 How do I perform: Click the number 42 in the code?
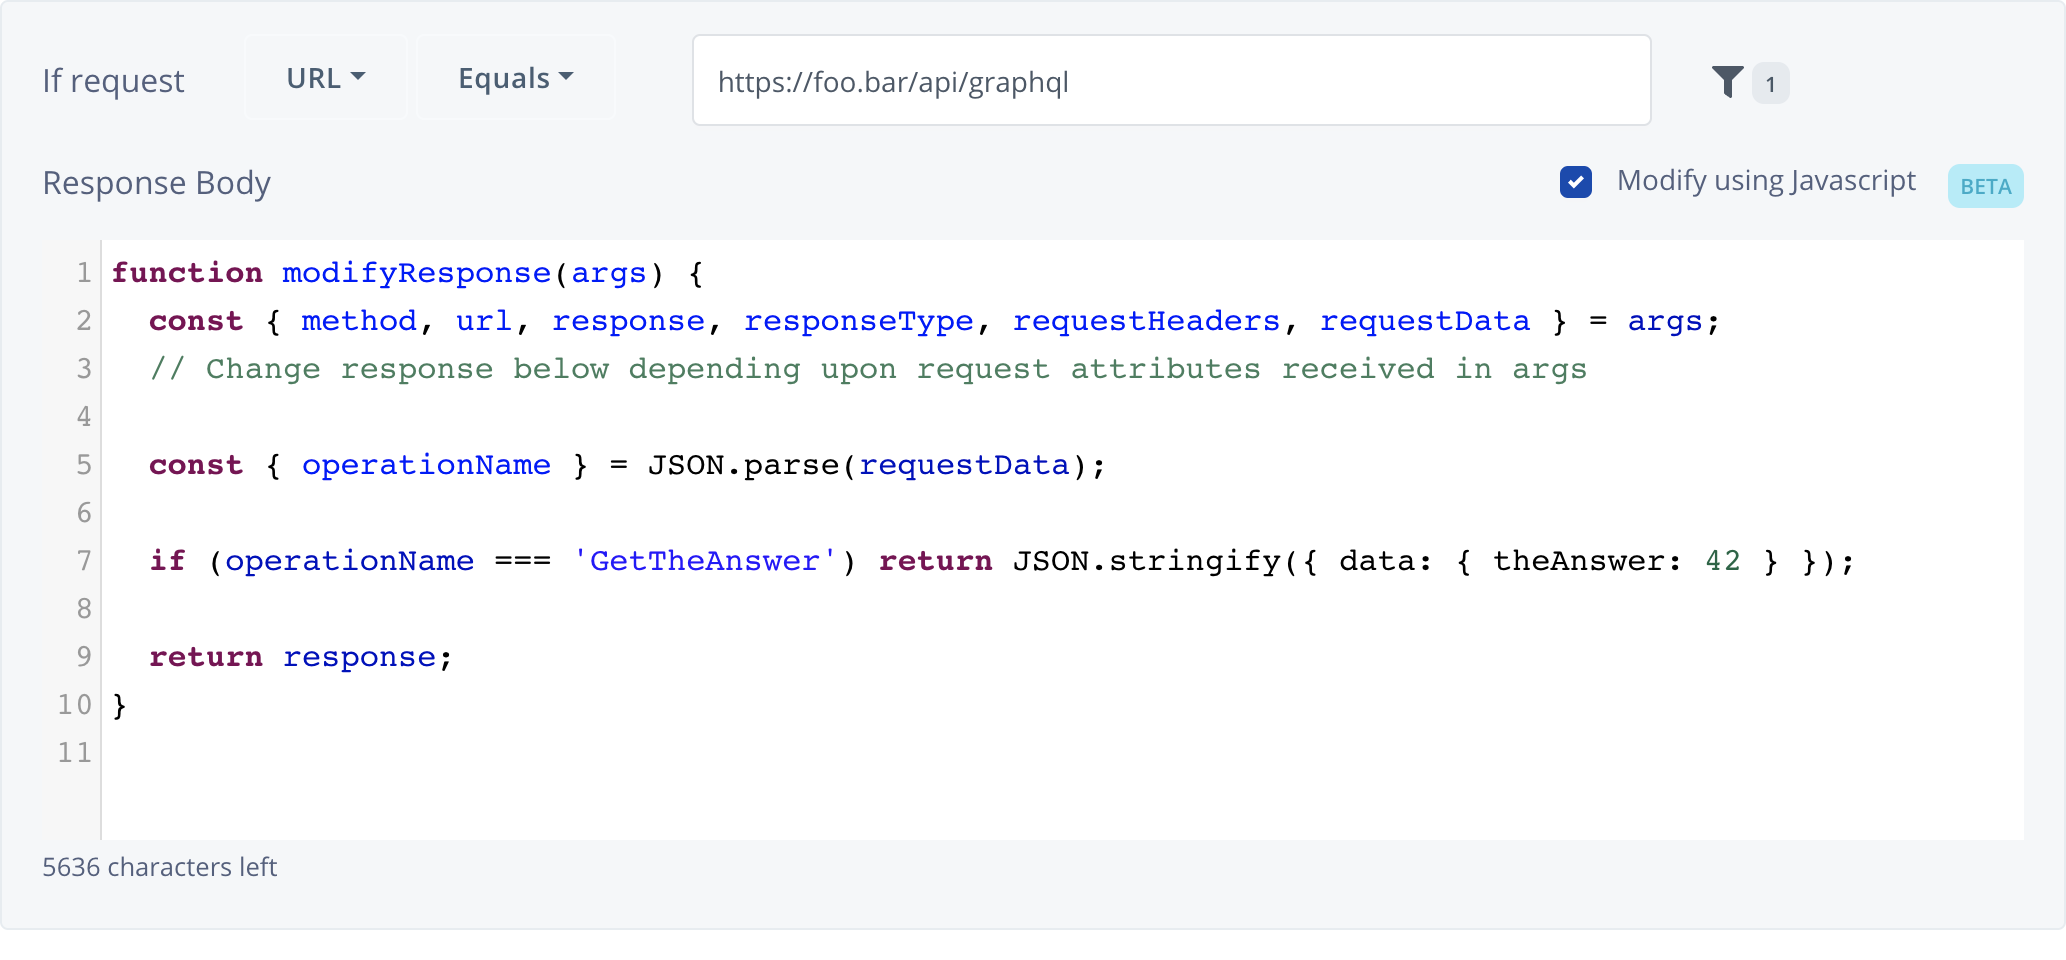(1723, 561)
